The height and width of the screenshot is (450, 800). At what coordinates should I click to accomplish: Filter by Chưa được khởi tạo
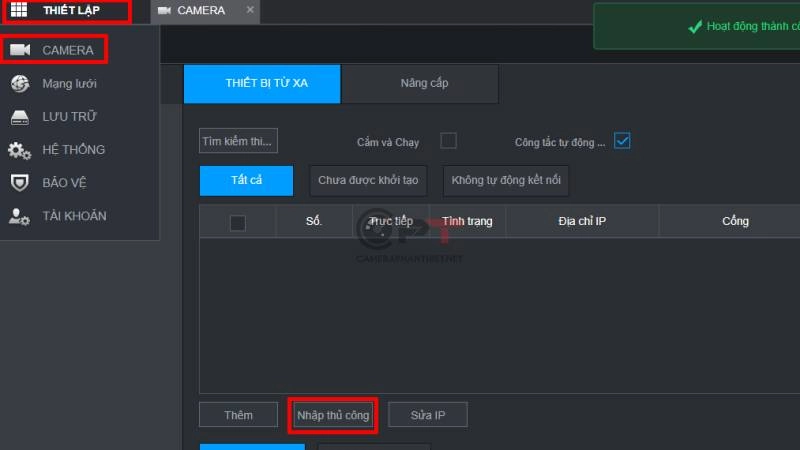click(x=368, y=181)
